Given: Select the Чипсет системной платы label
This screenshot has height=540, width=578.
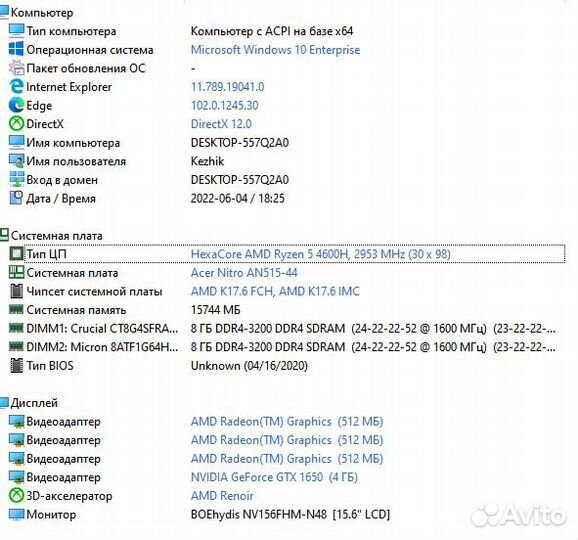Looking at the screenshot, I should point(94,291).
